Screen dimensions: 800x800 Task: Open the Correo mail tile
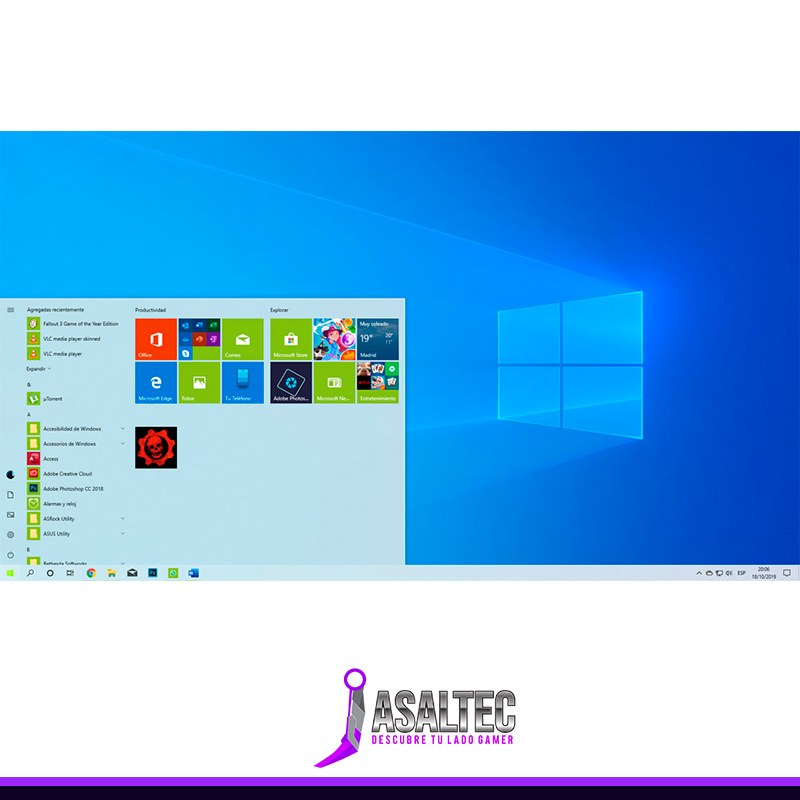(242, 339)
